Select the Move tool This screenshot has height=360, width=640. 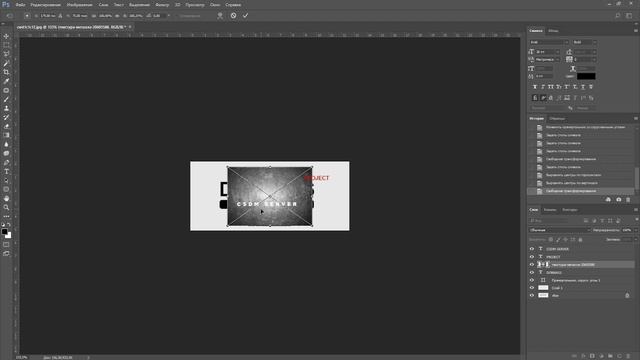[6, 36]
